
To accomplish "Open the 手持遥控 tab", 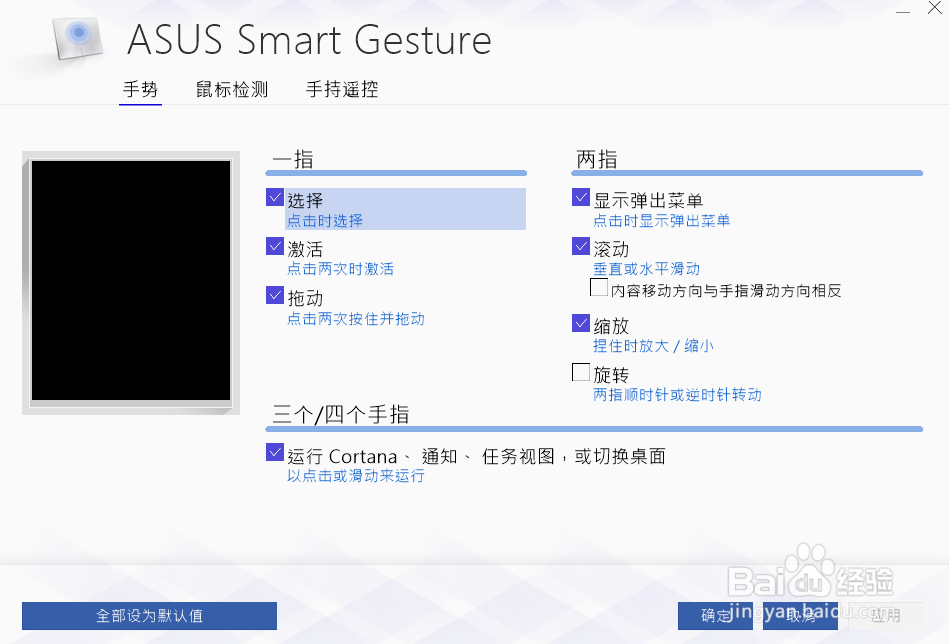I will [342, 90].
